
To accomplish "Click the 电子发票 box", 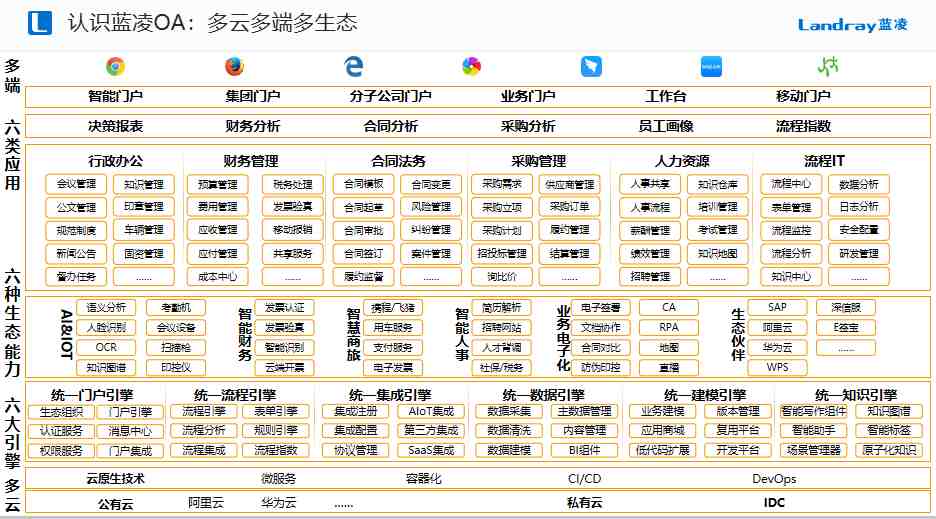I will click(393, 367).
